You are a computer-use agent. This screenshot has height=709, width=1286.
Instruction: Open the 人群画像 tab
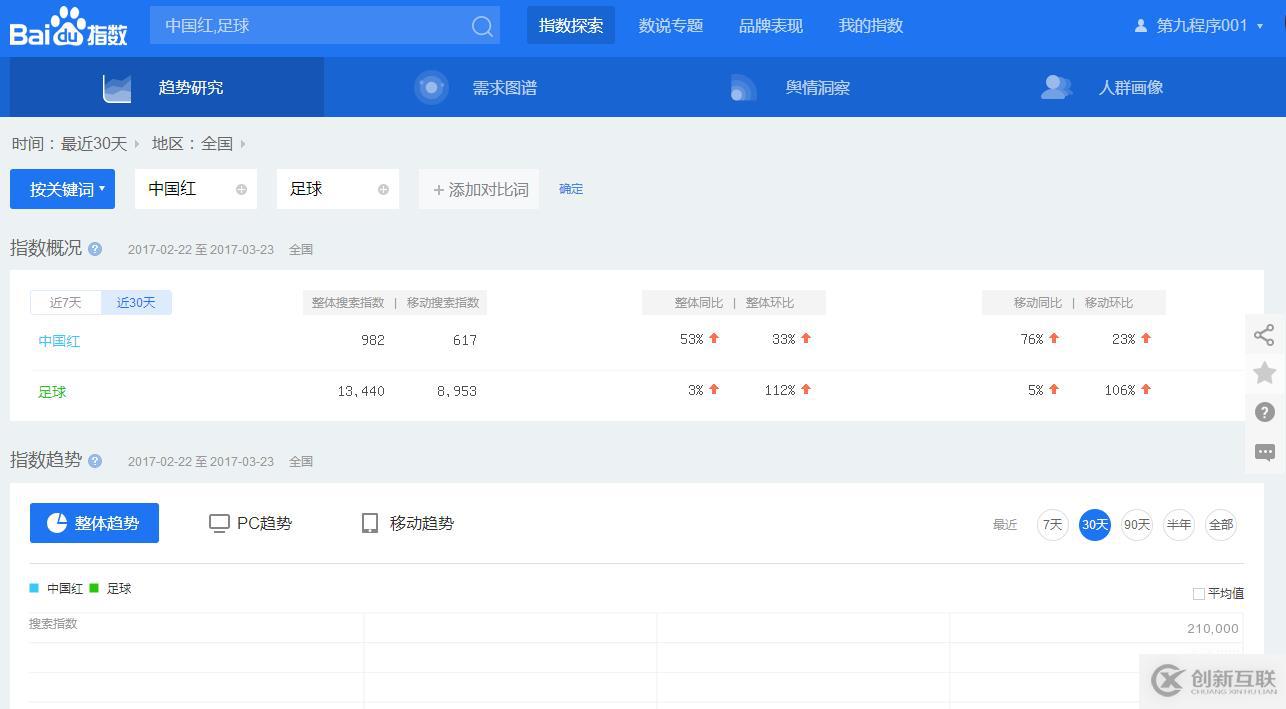coord(1130,87)
